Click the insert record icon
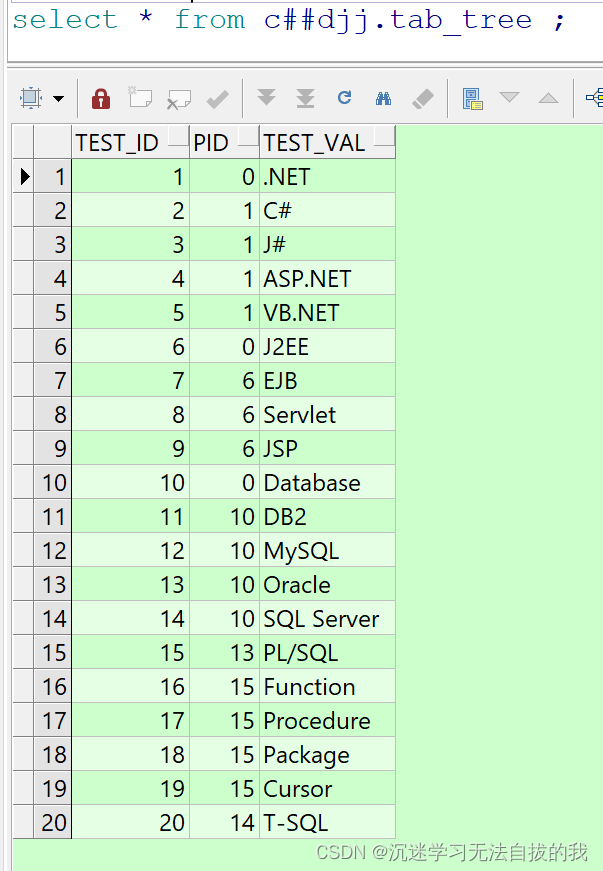This screenshot has width=603, height=871. [x=139, y=98]
